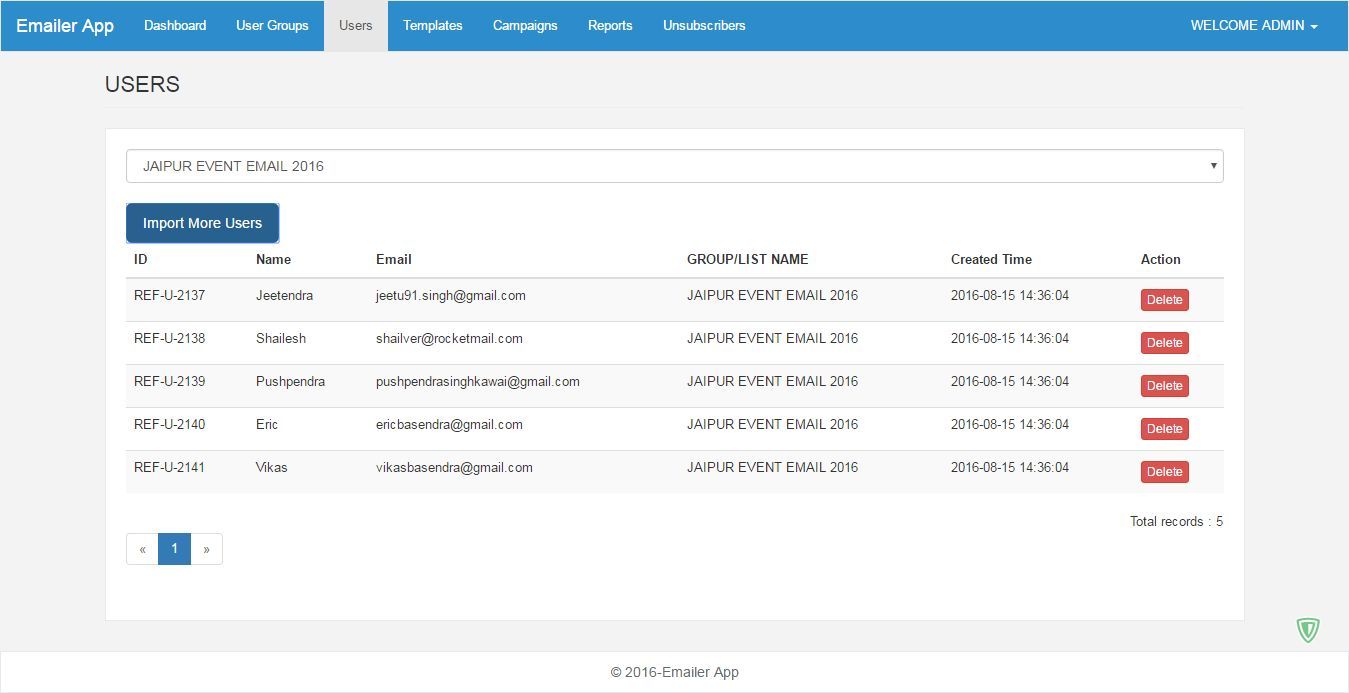This screenshot has height=693, width=1349.
Task: Delete the Shailesh user row
Action: 1164,343
